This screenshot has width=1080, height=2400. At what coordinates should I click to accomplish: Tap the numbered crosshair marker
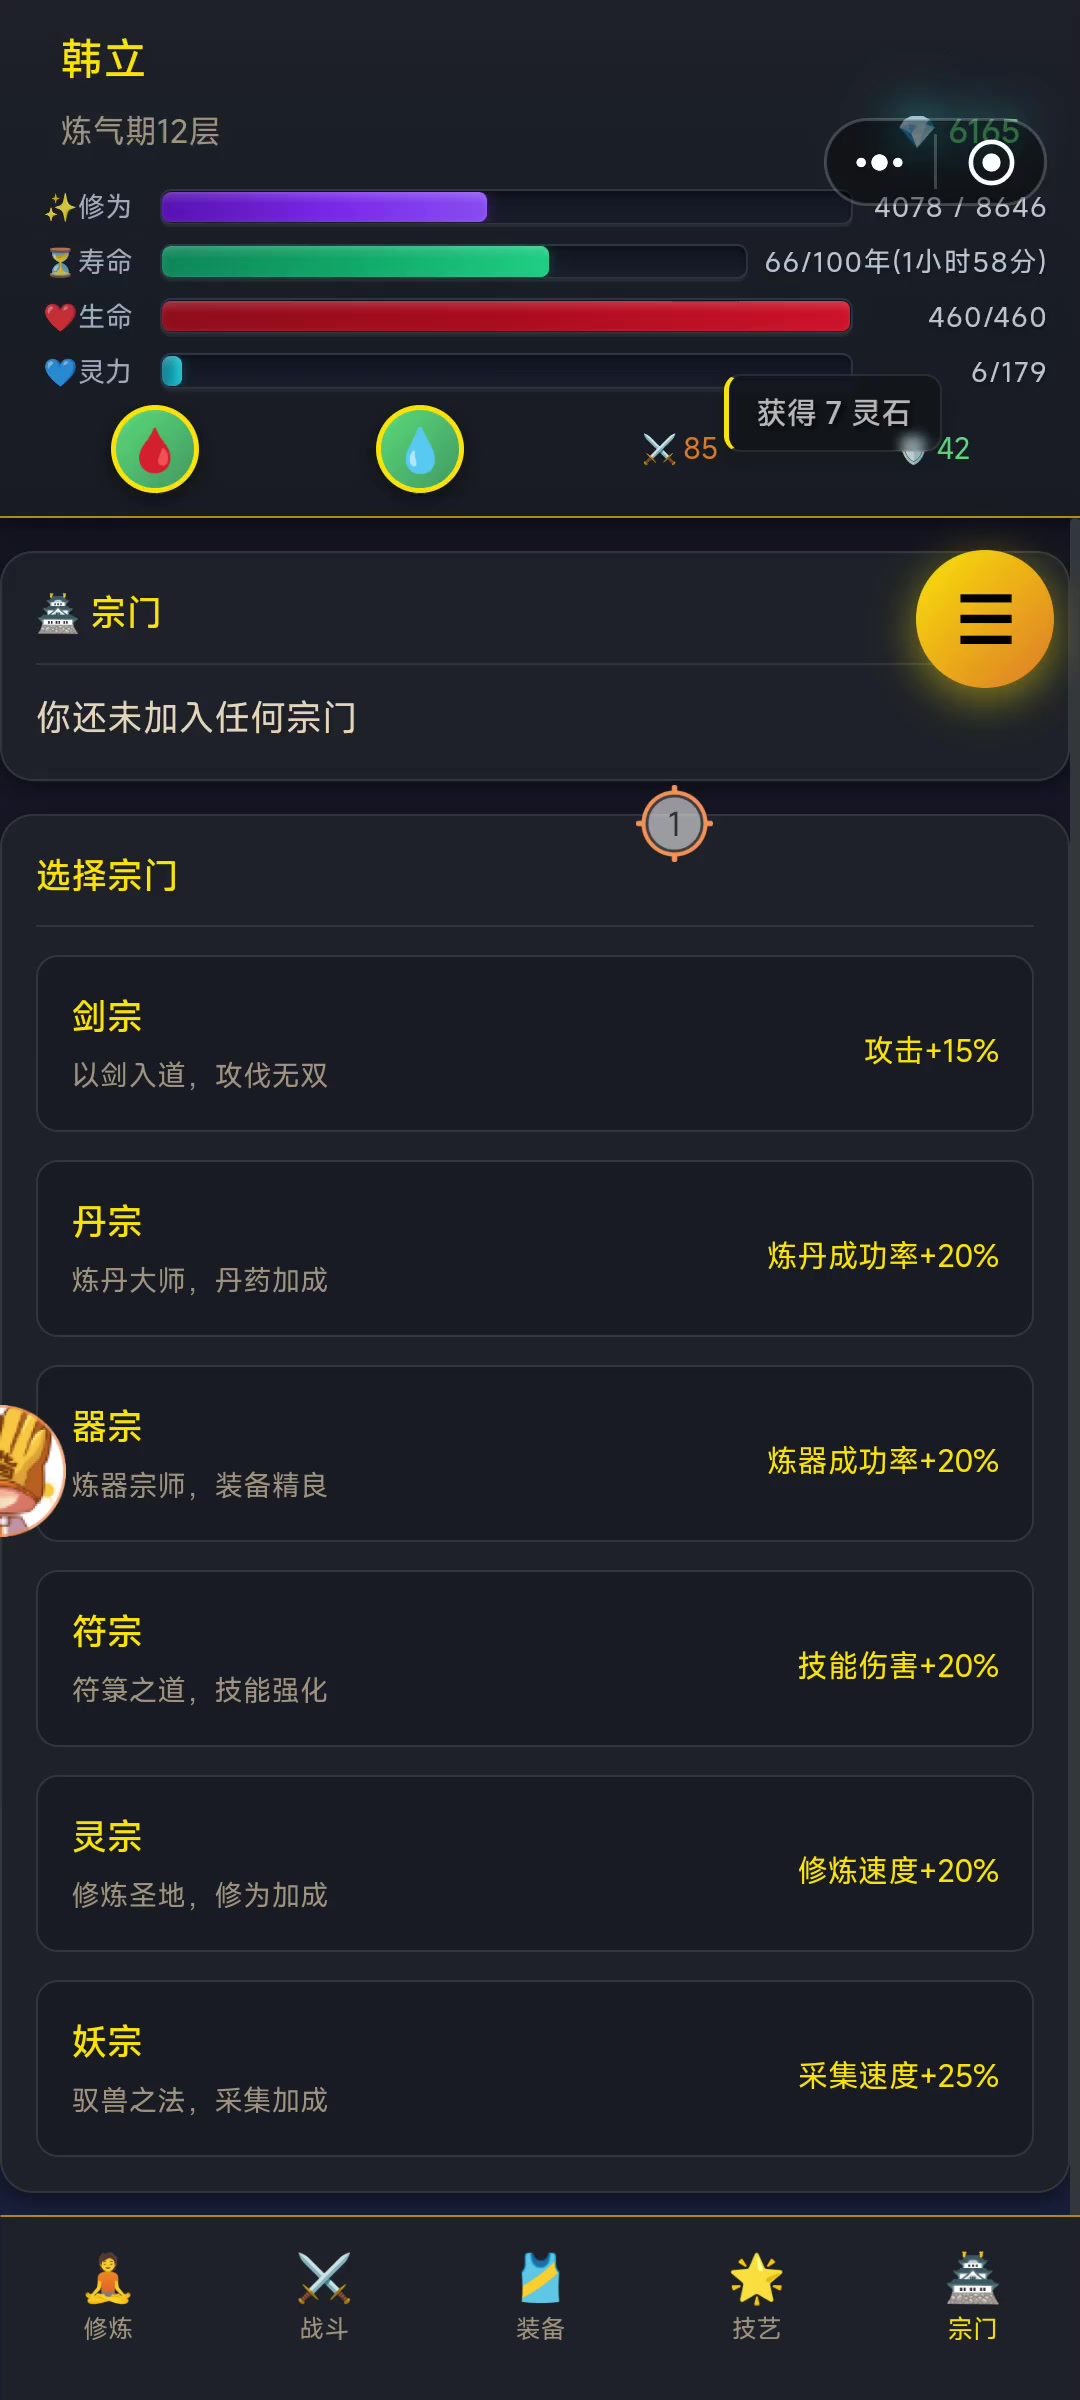[x=675, y=824]
